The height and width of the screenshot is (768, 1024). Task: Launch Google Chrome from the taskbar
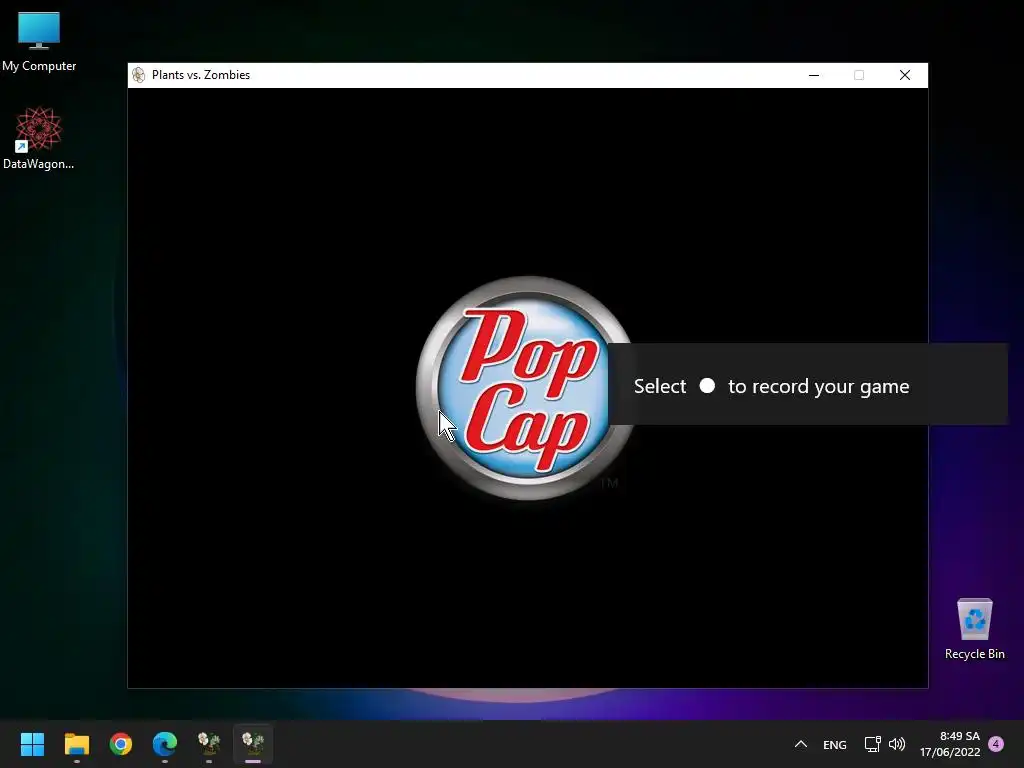click(x=121, y=743)
